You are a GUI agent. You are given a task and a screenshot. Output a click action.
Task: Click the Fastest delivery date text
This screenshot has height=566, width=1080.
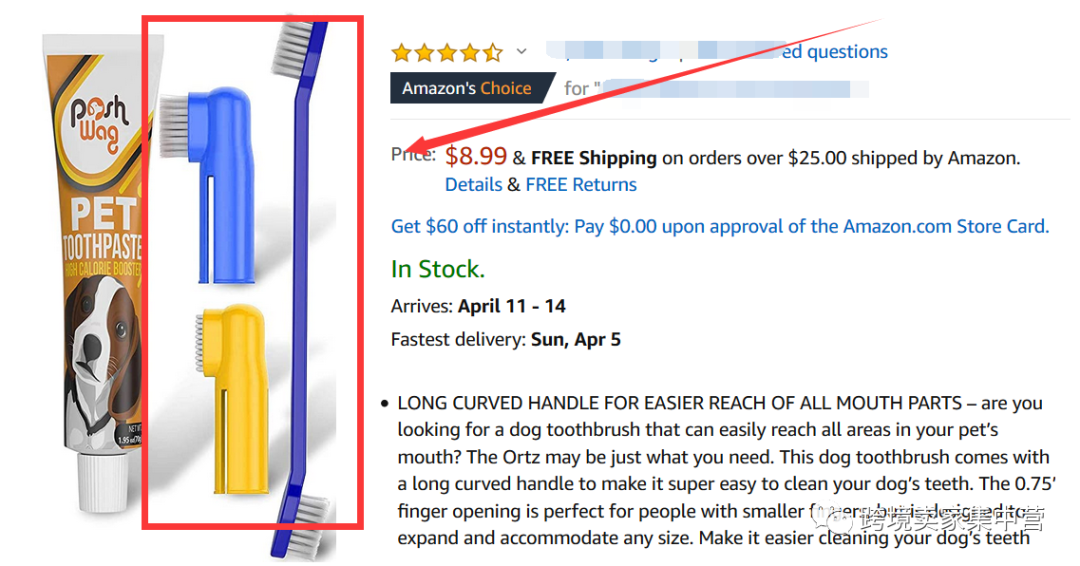(x=573, y=340)
